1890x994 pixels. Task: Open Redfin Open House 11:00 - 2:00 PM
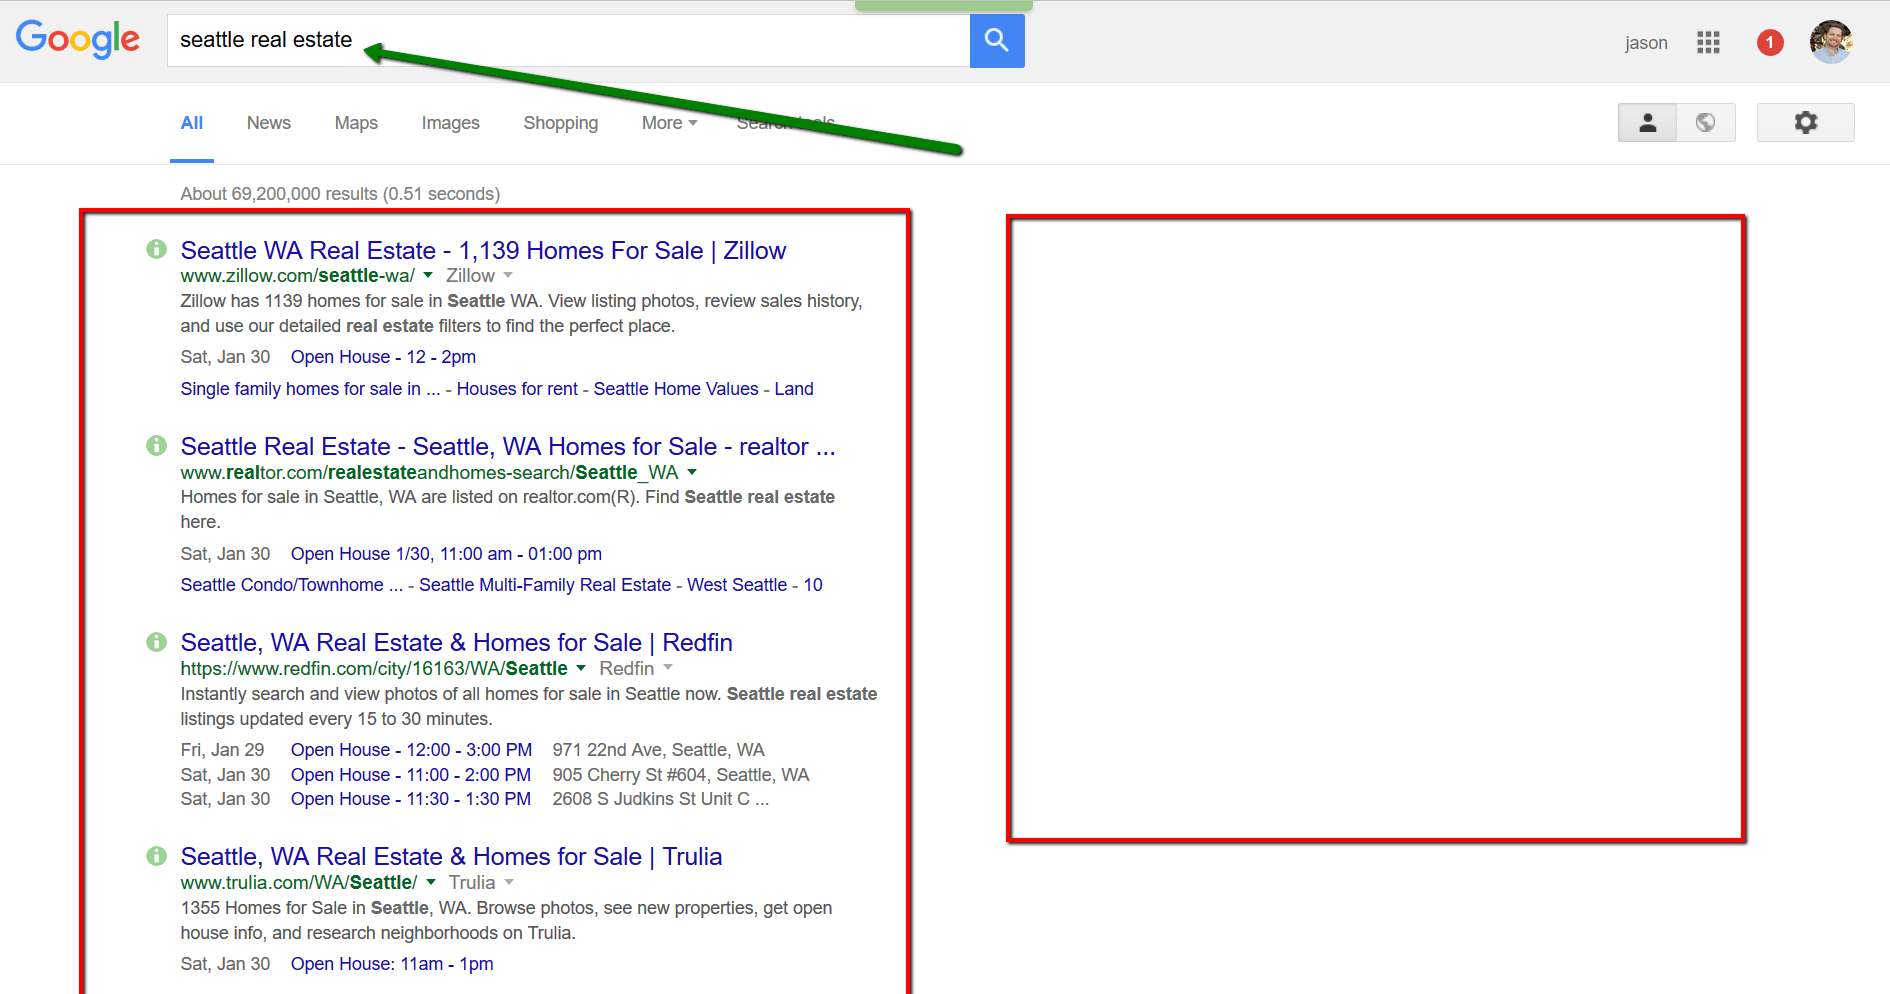410,775
